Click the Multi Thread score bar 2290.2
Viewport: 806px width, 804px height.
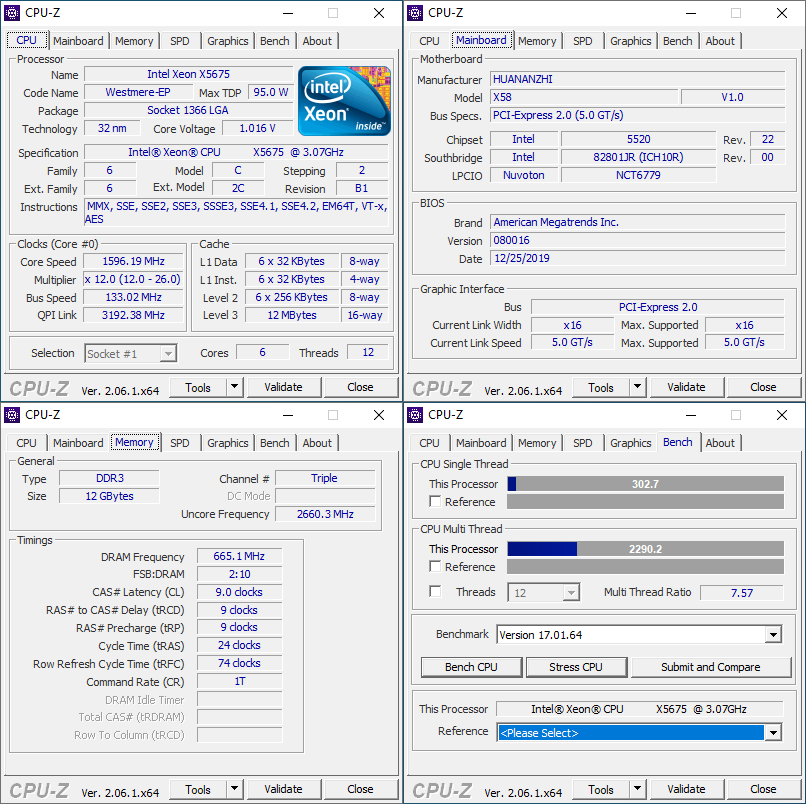[646, 549]
